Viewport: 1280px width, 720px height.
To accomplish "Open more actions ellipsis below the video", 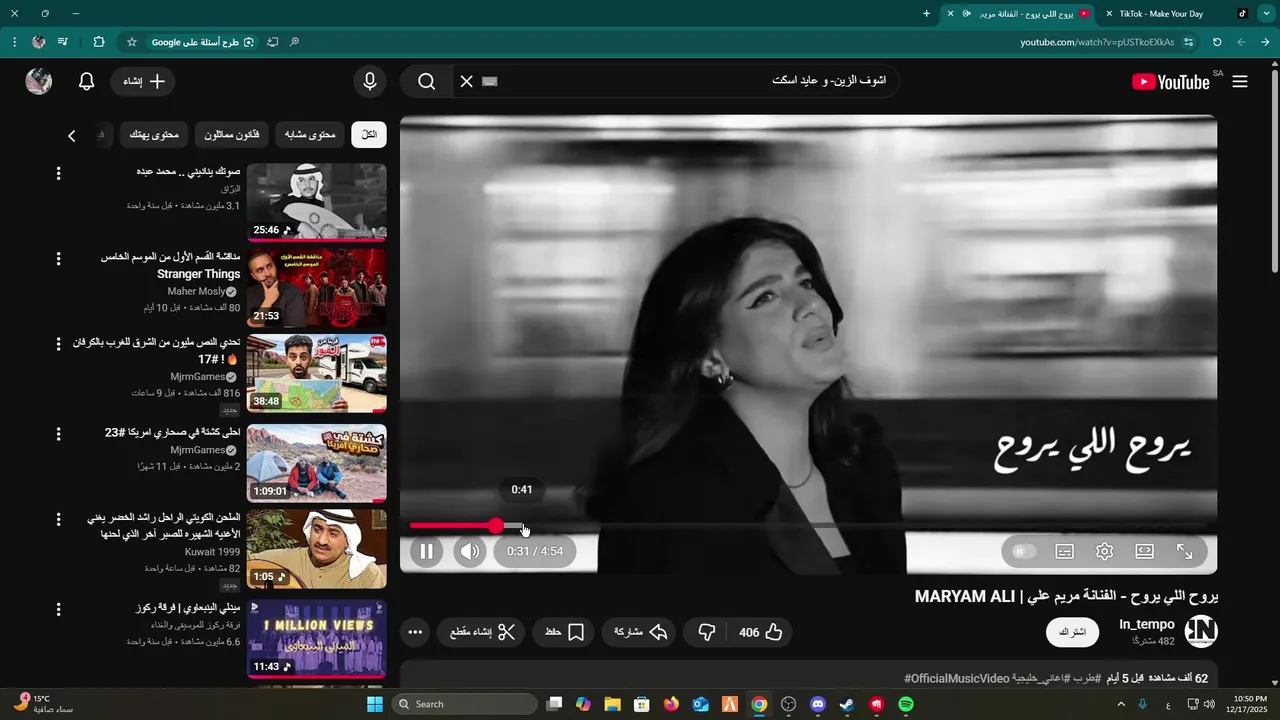I will [x=415, y=632].
